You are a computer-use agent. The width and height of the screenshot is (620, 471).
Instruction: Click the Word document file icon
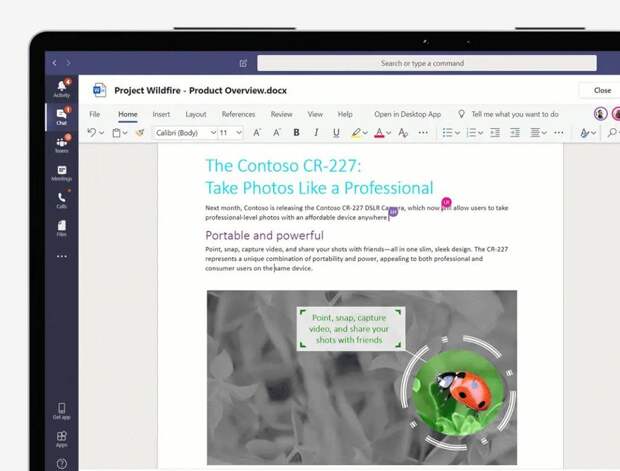point(99,91)
